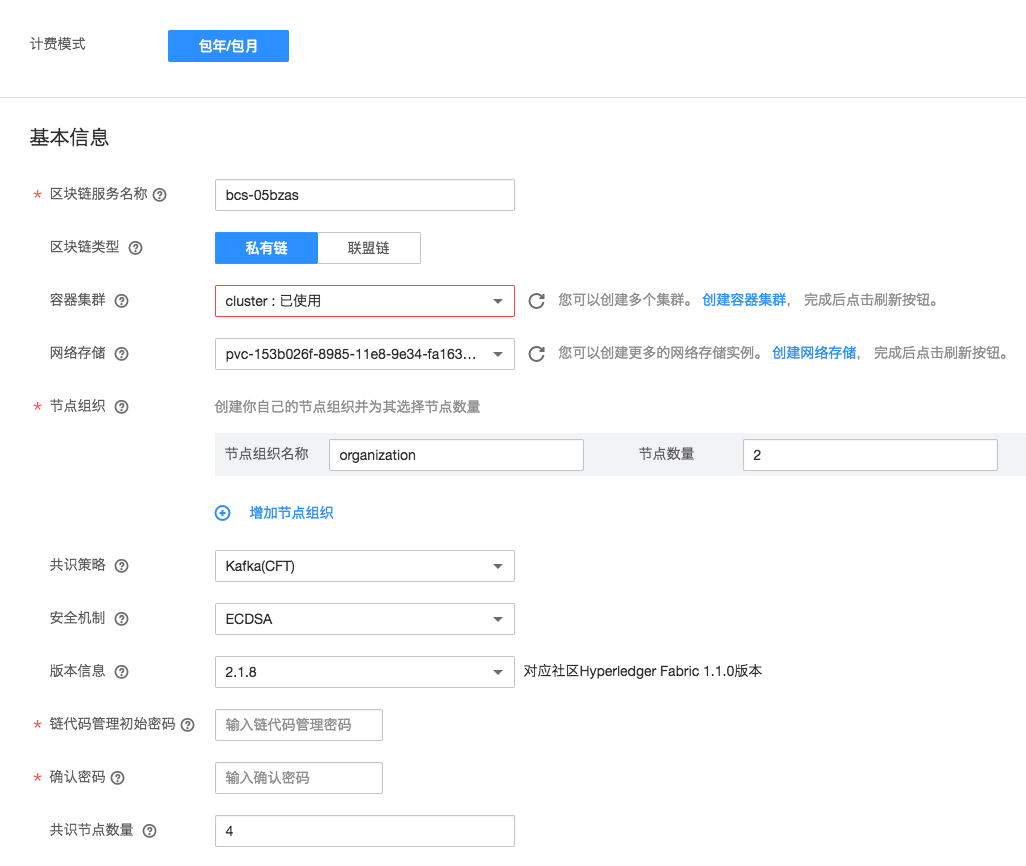The height and width of the screenshot is (866, 1026).
Task: Focus the bcs-05bzas service name field
Action: [x=364, y=195]
